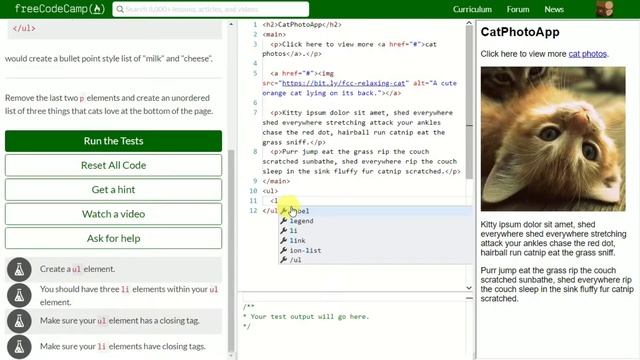Viewport: 640px width, 360px height.
Task: Click the code editor vertical scrollbar thumb
Action: 469,103
